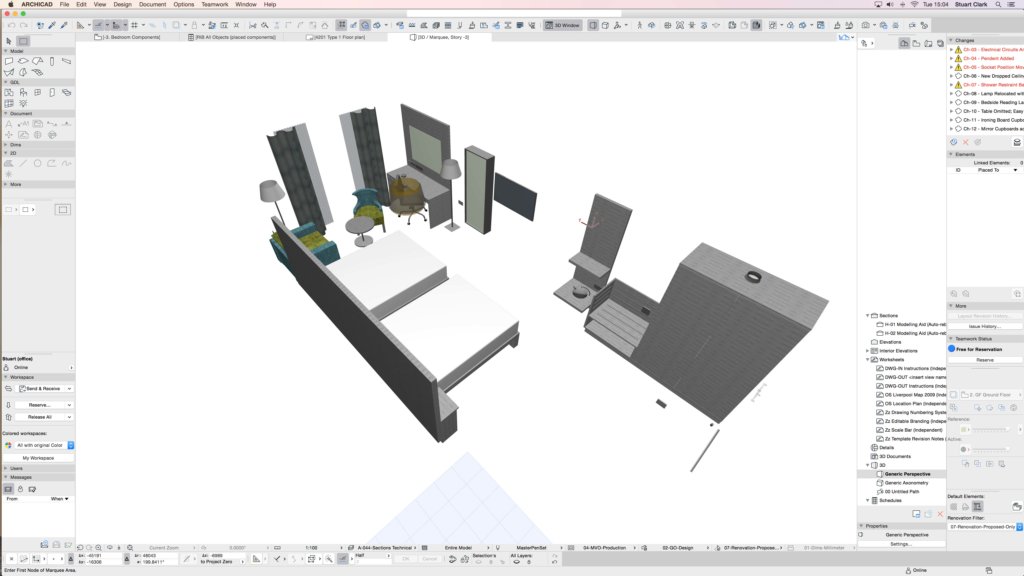Choose the Wall tool in Model section
This screenshot has height=576, width=1024.
point(9,61)
